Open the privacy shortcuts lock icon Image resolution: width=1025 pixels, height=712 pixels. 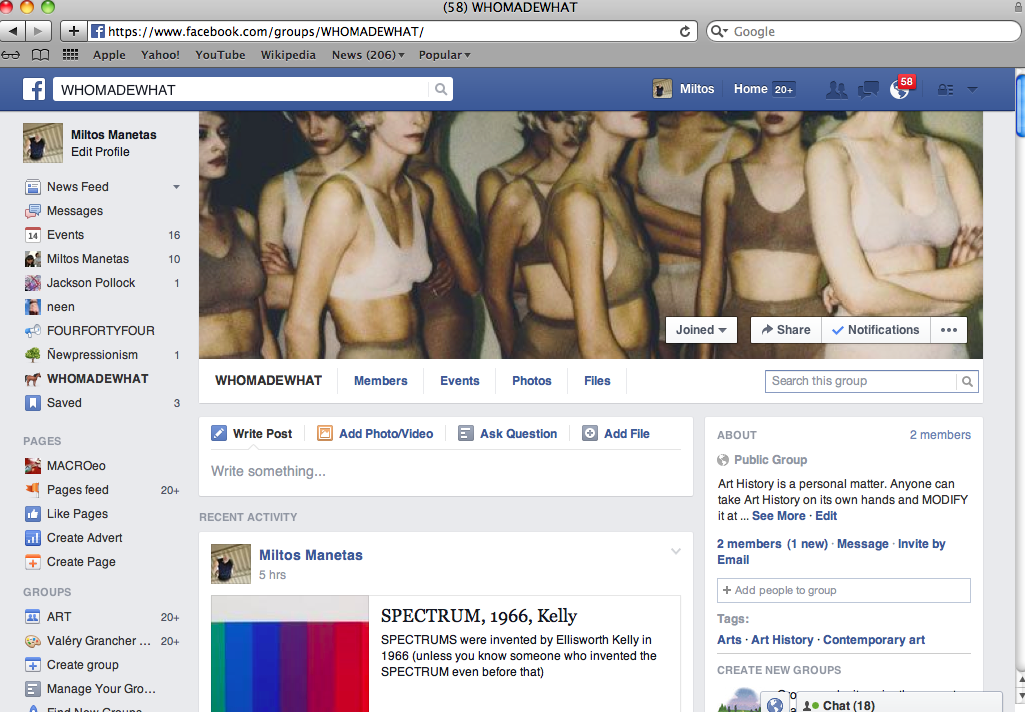point(945,90)
